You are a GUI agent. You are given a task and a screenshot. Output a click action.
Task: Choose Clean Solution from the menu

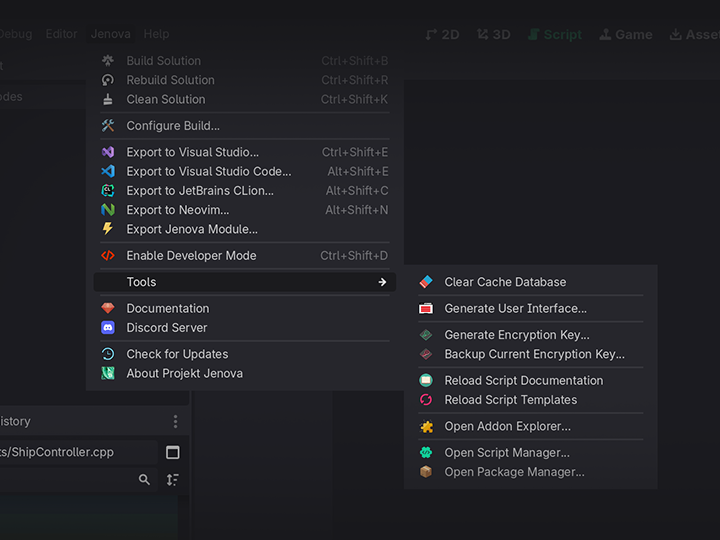coord(245,99)
